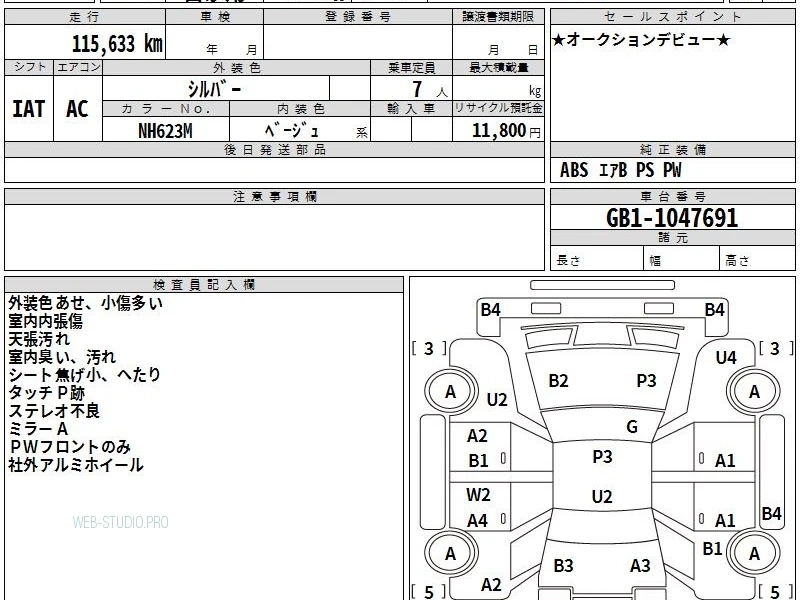Click the エアコン header cell
The width and height of the screenshot is (800, 600).
click(x=78, y=67)
